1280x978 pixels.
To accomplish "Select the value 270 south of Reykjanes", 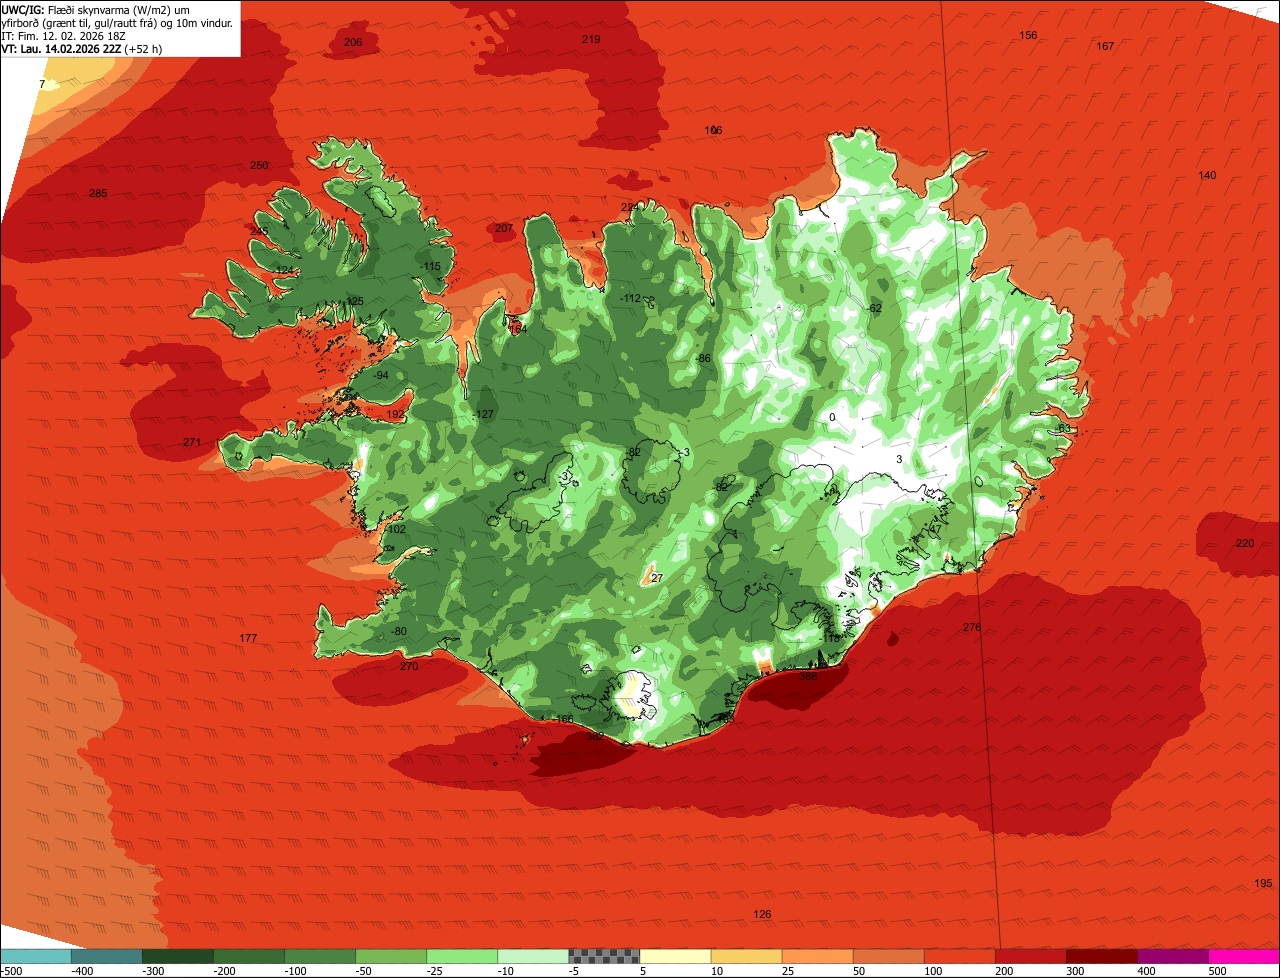I will tap(409, 666).
